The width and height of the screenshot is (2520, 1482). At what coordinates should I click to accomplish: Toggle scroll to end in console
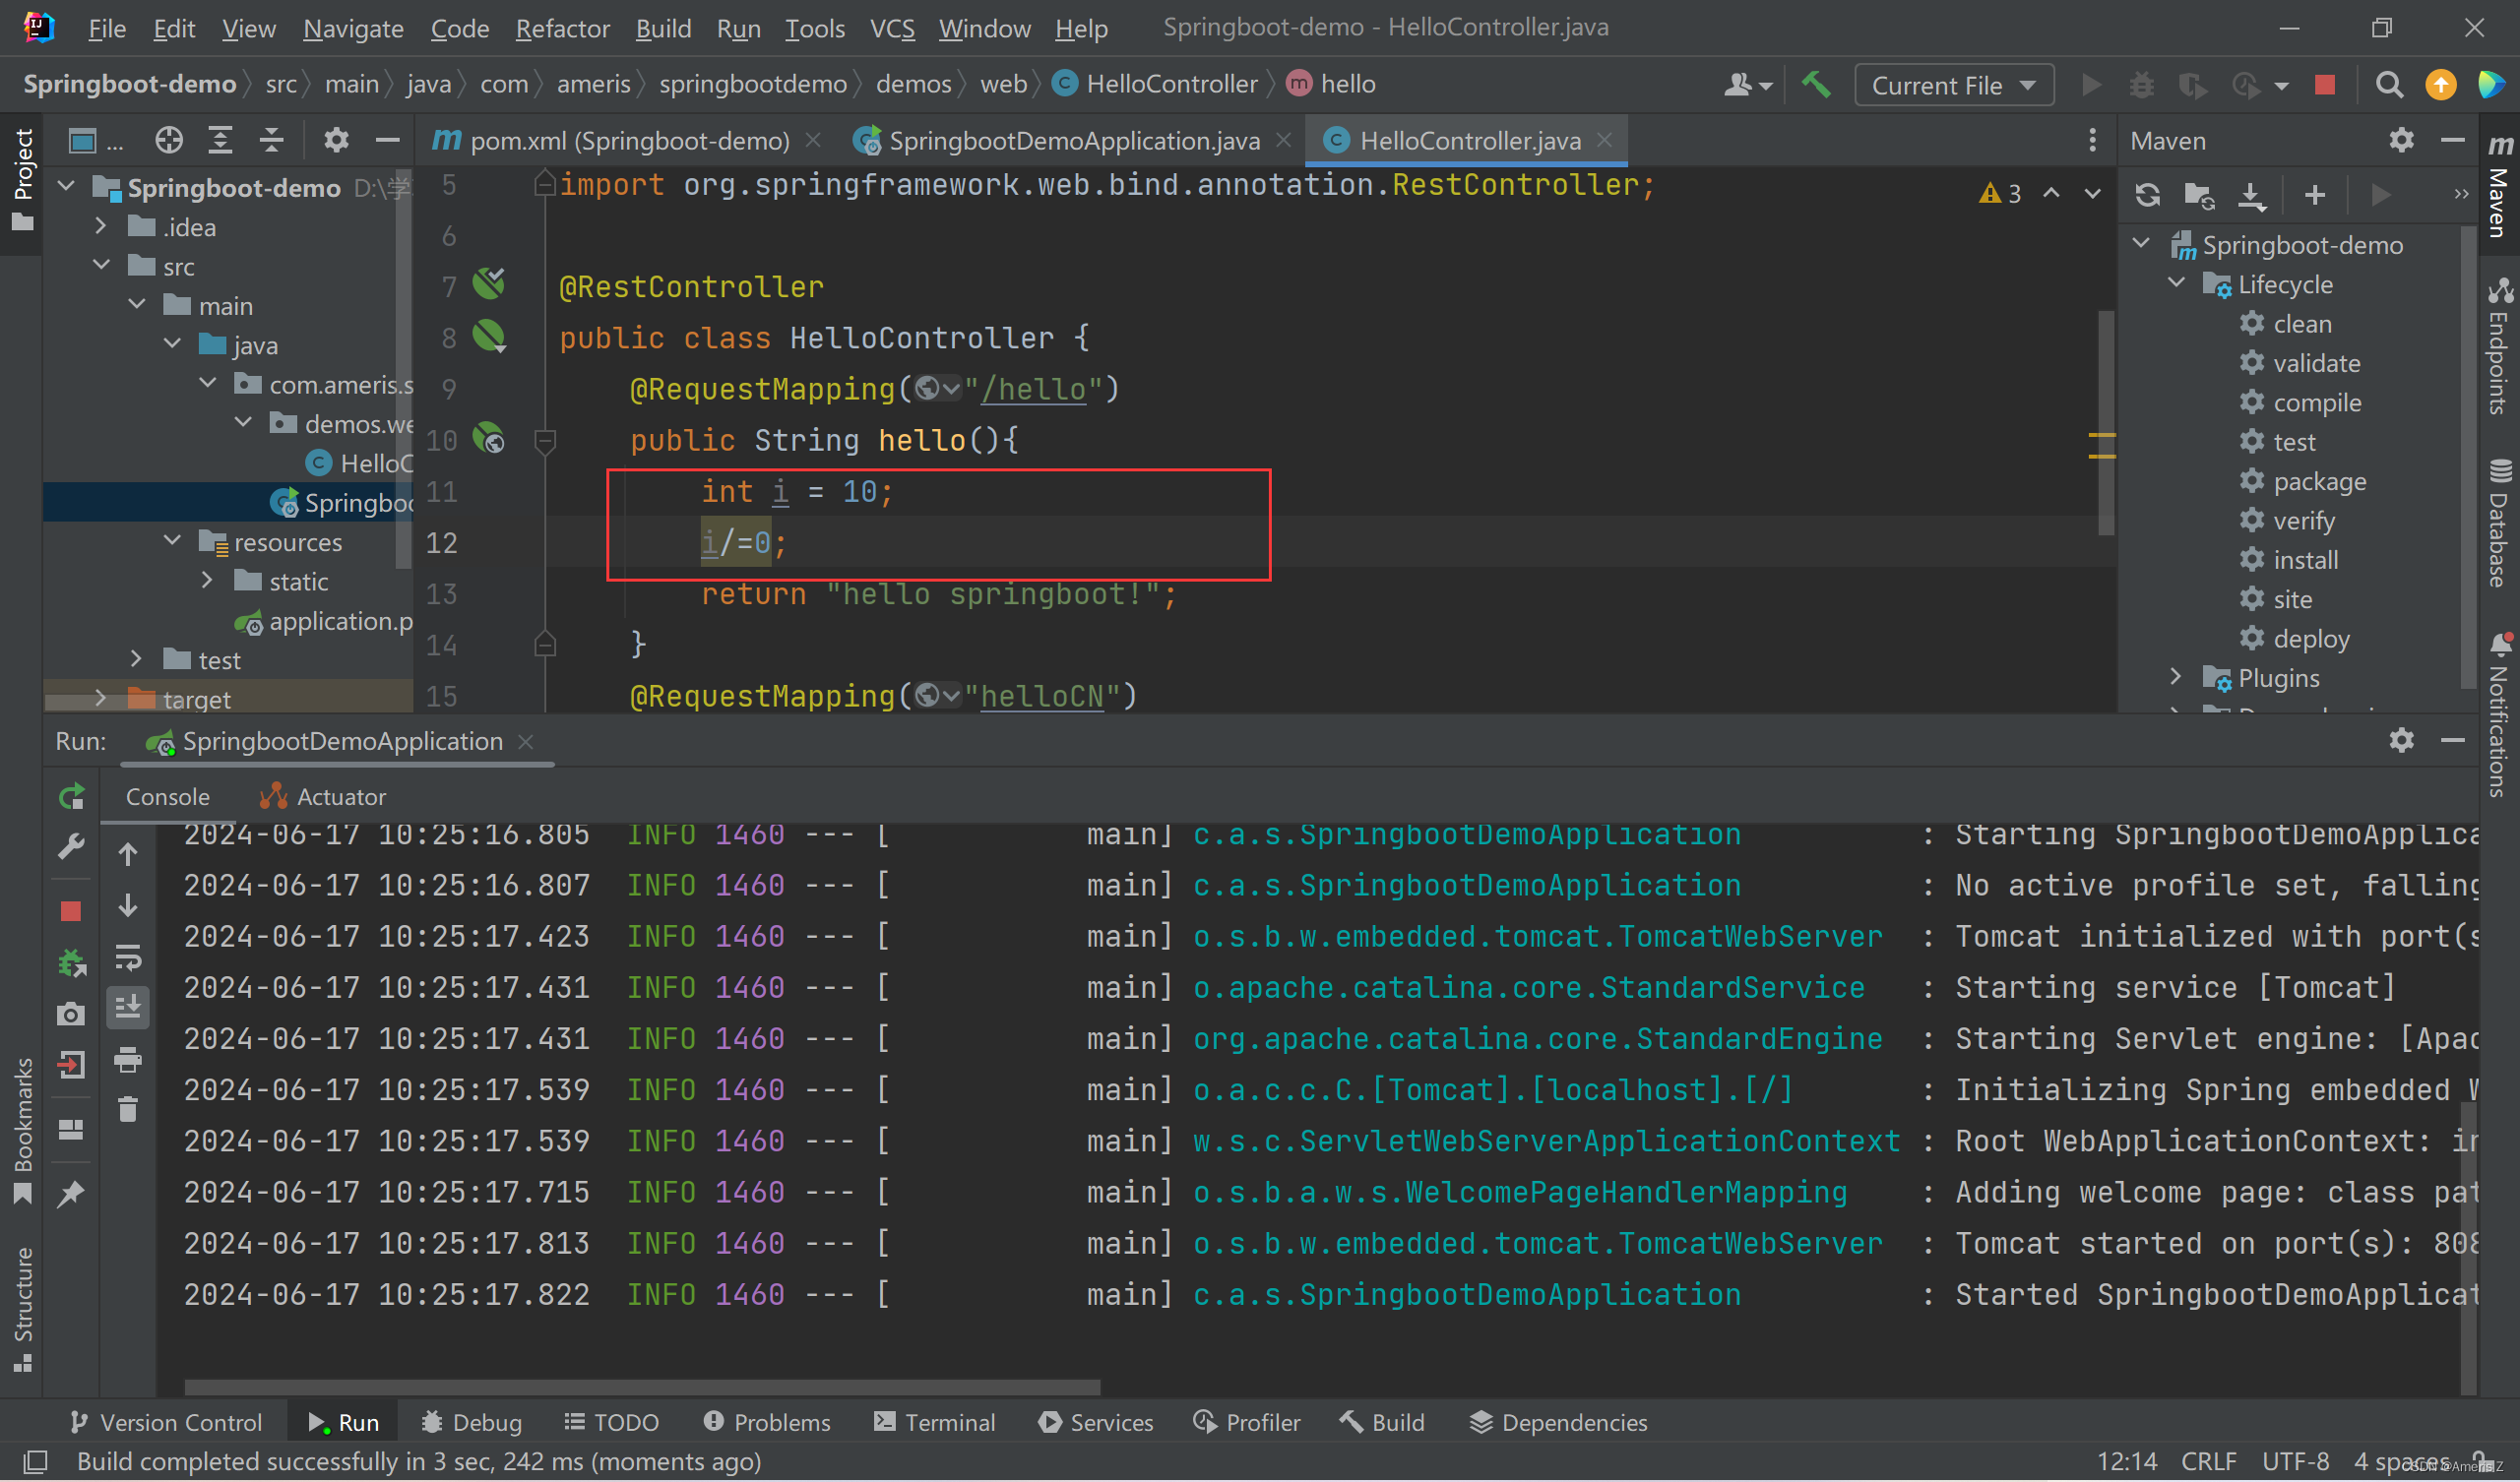[128, 1007]
